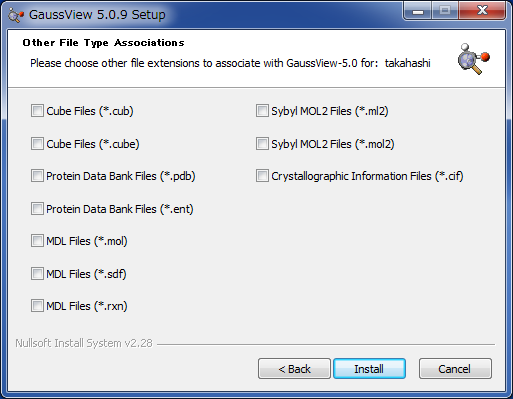
Task: Cancel the GaussView setup
Action: [455, 369]
